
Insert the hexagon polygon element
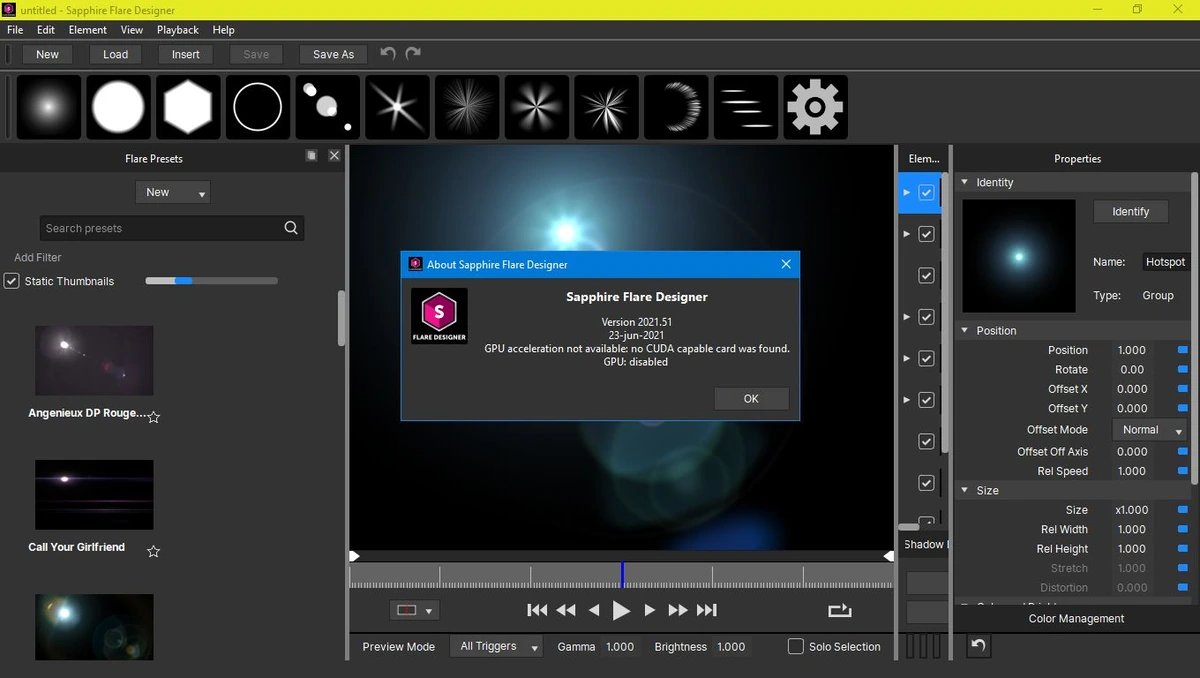pos(188,107)
